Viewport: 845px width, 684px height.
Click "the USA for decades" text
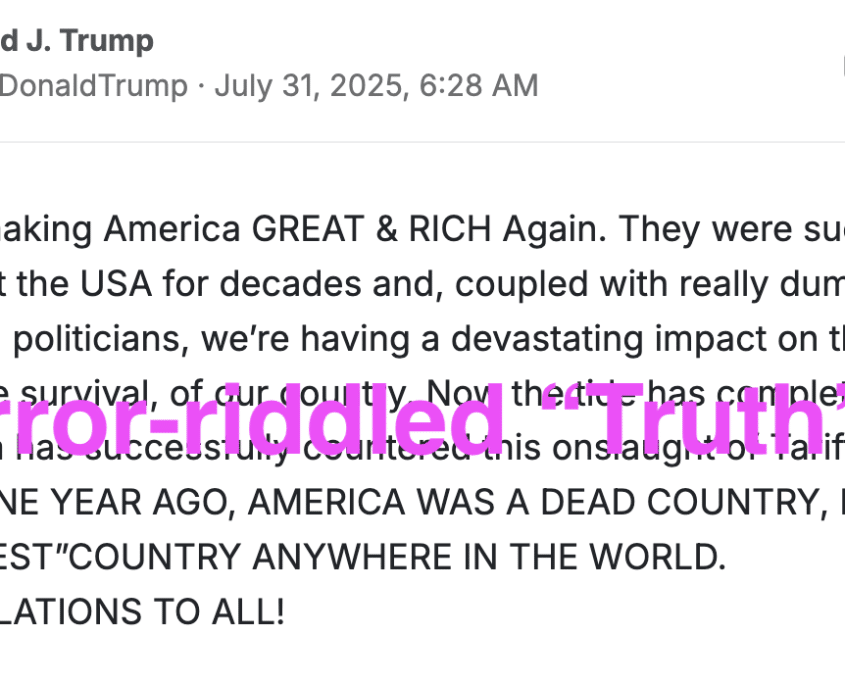pos(189,284)
